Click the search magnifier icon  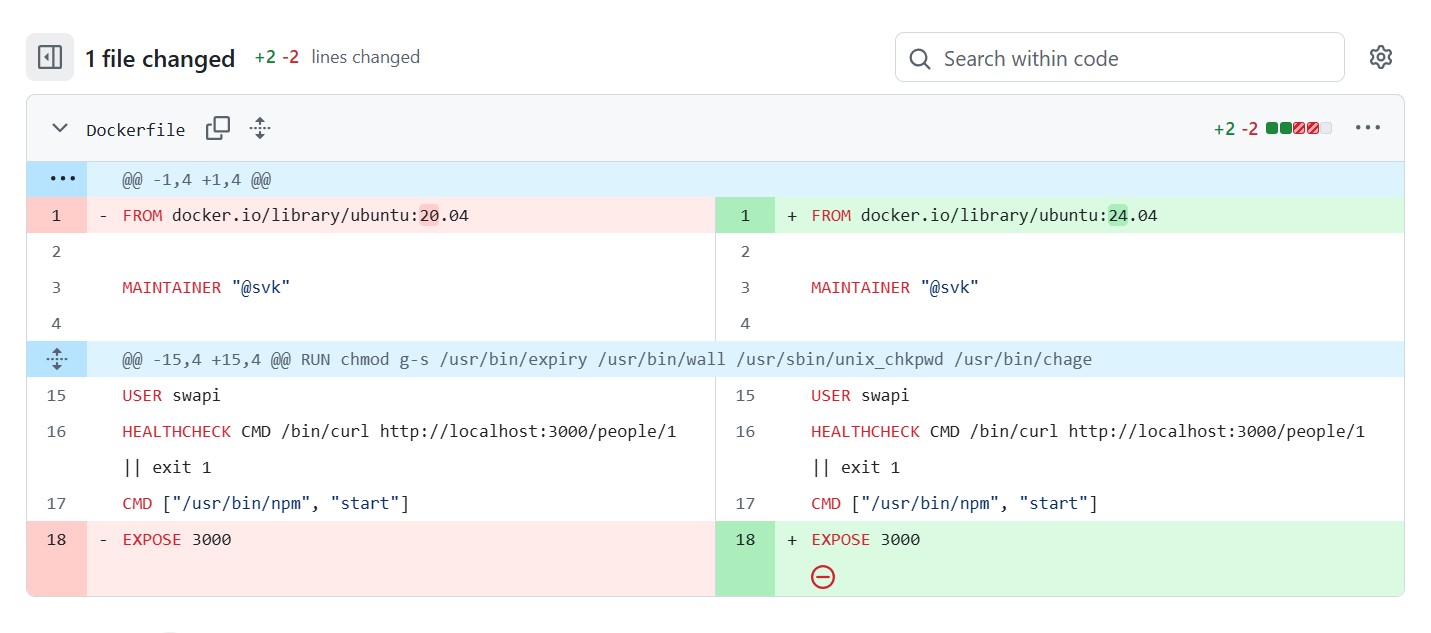coord(919,57)
